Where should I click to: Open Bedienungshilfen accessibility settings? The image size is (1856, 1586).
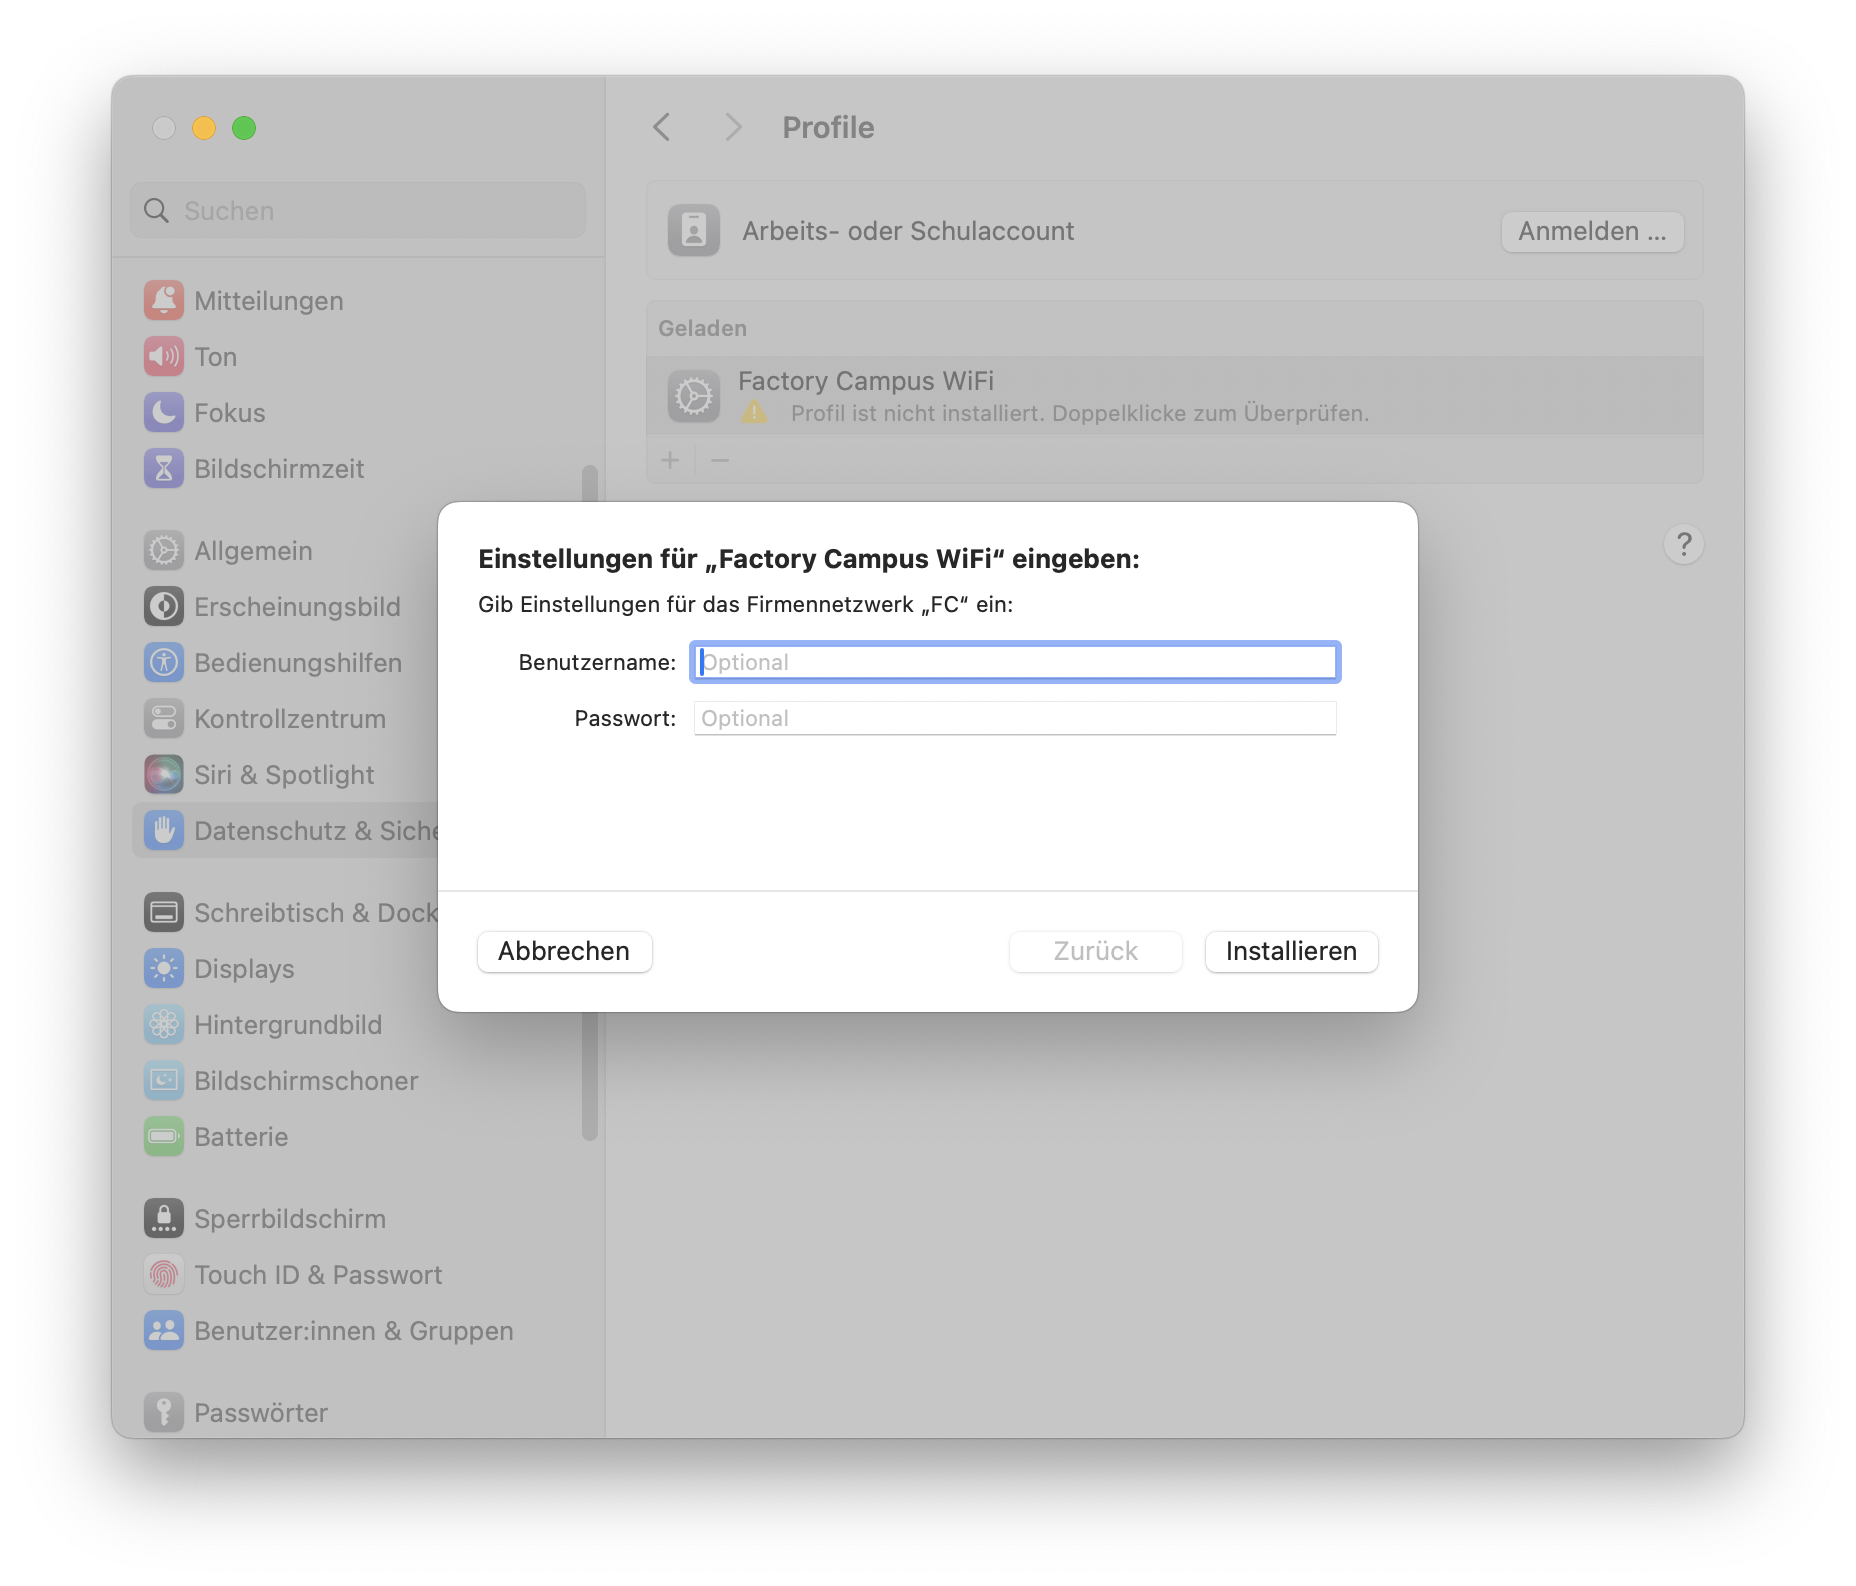[x=164, y=662]
